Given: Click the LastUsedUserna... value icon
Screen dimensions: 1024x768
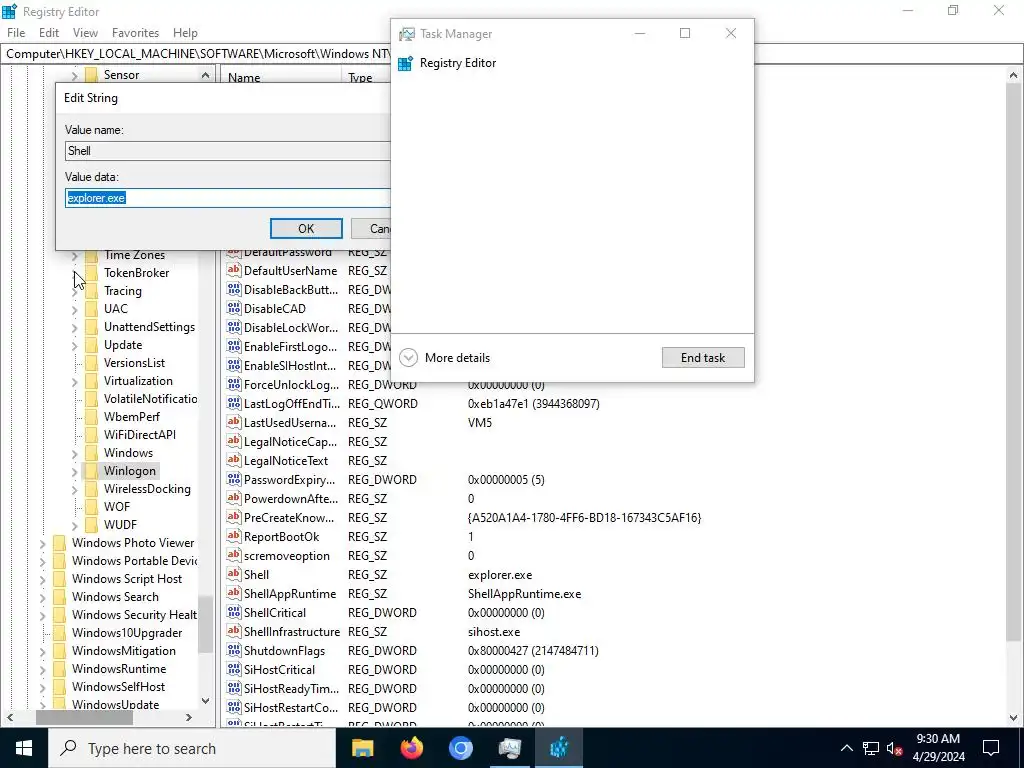Looking at the screenshot, I should click(x=233, y=423).
